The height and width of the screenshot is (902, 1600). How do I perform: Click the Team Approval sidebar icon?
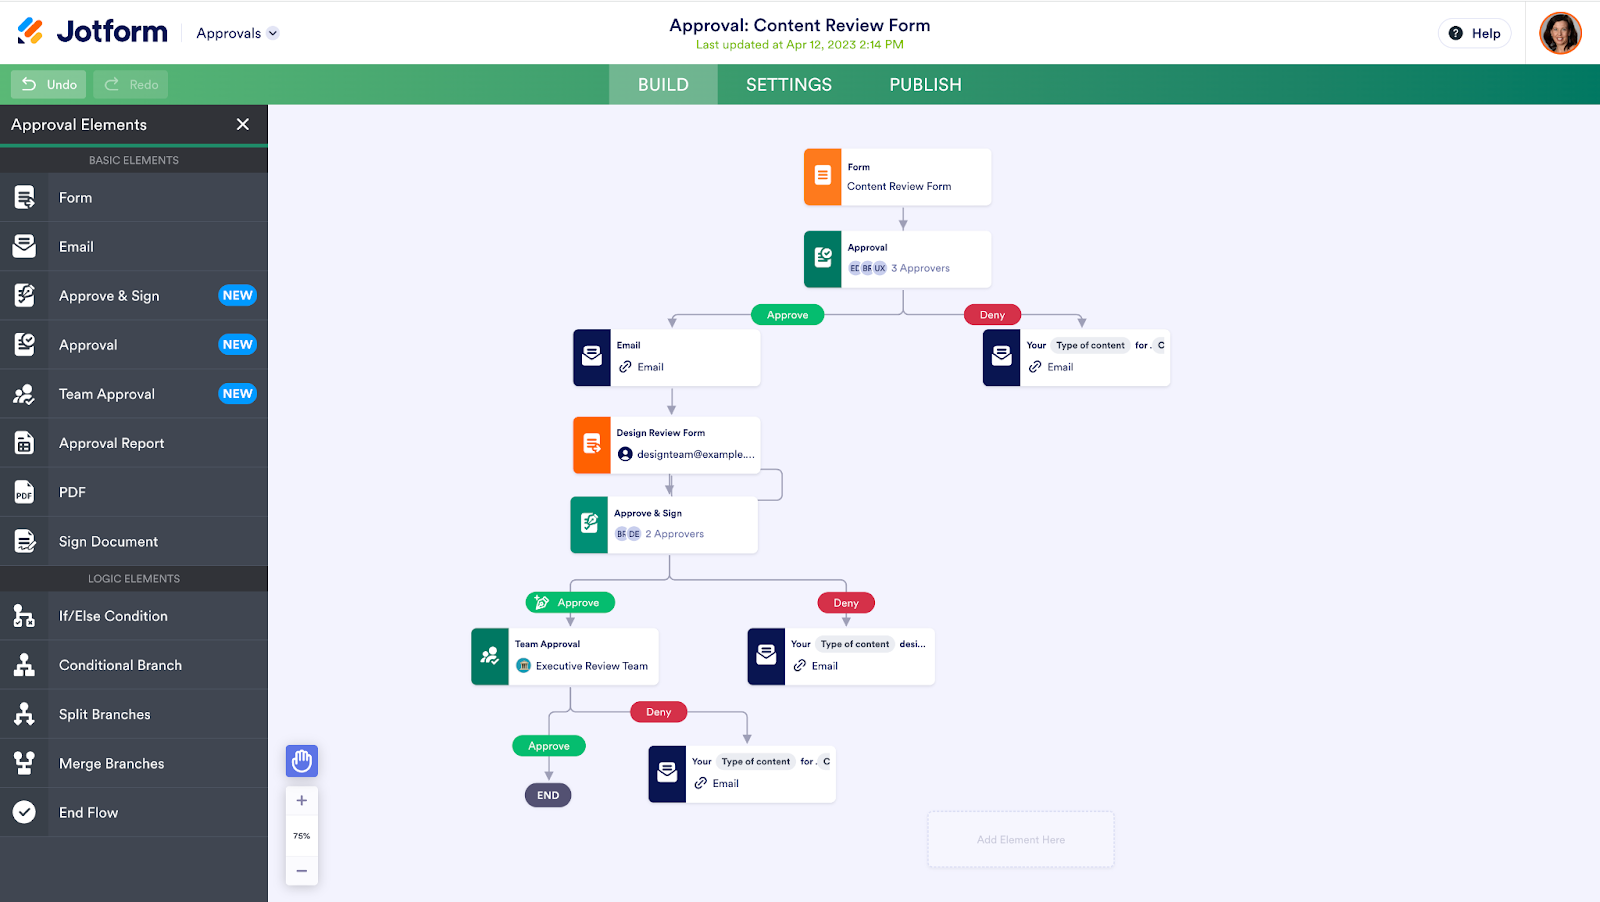click(24, 394)
